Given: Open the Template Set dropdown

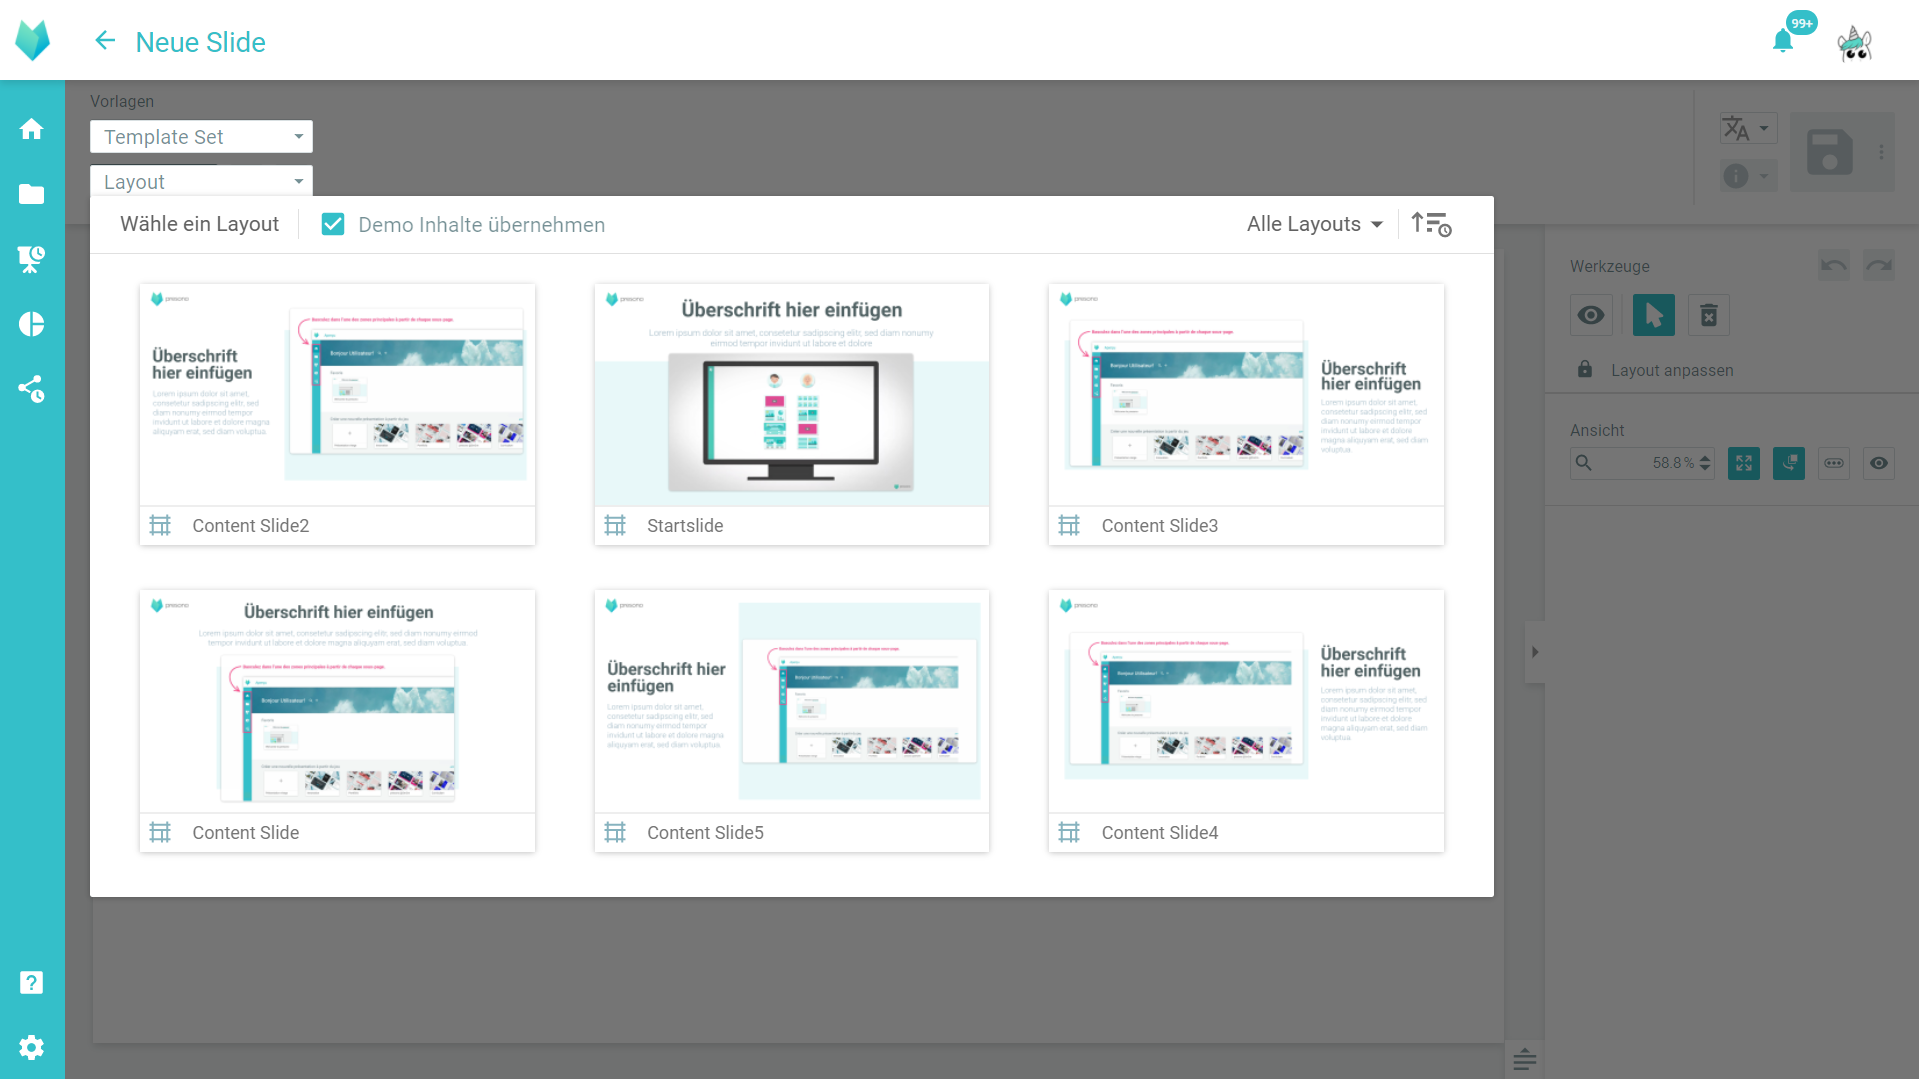Looking at the screenshot, I should coord(201,137).
